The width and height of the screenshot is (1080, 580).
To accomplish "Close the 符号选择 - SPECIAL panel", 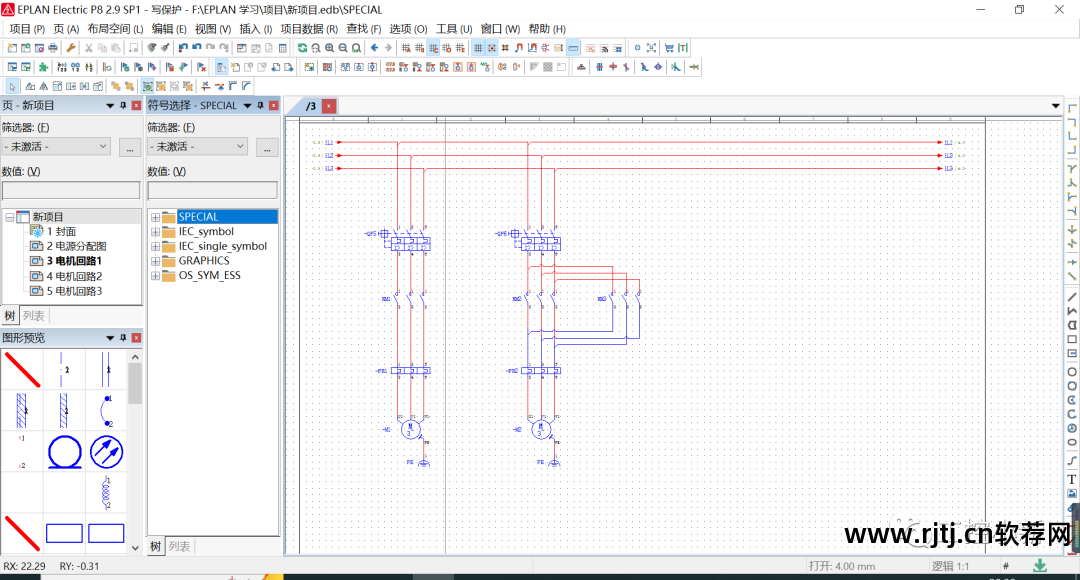I will (x=273, y=105).
